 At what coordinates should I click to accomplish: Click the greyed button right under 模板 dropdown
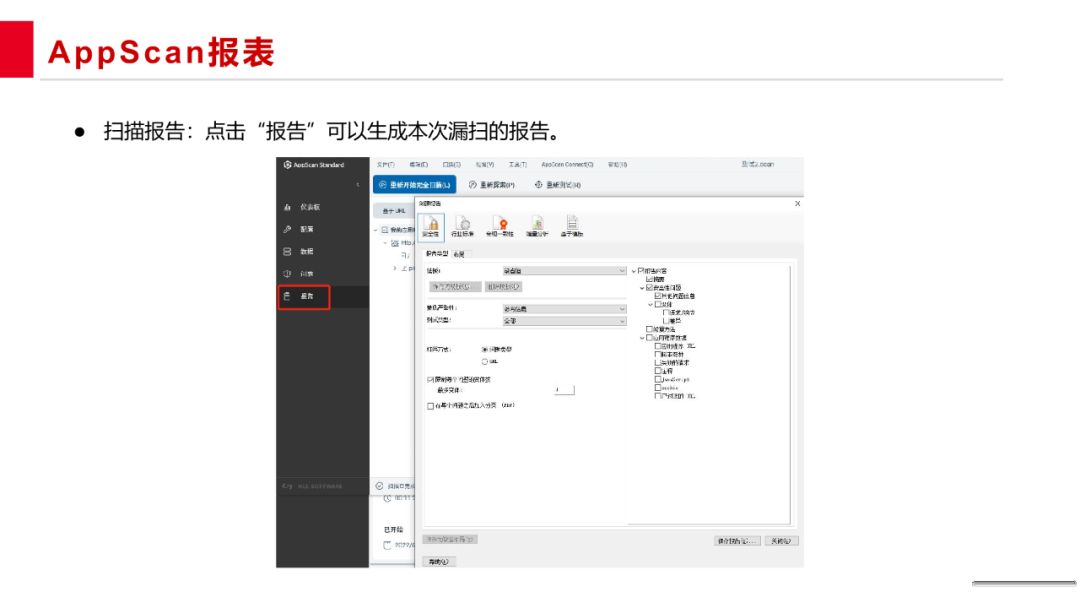pyautogui.click(x=455, y=287)
